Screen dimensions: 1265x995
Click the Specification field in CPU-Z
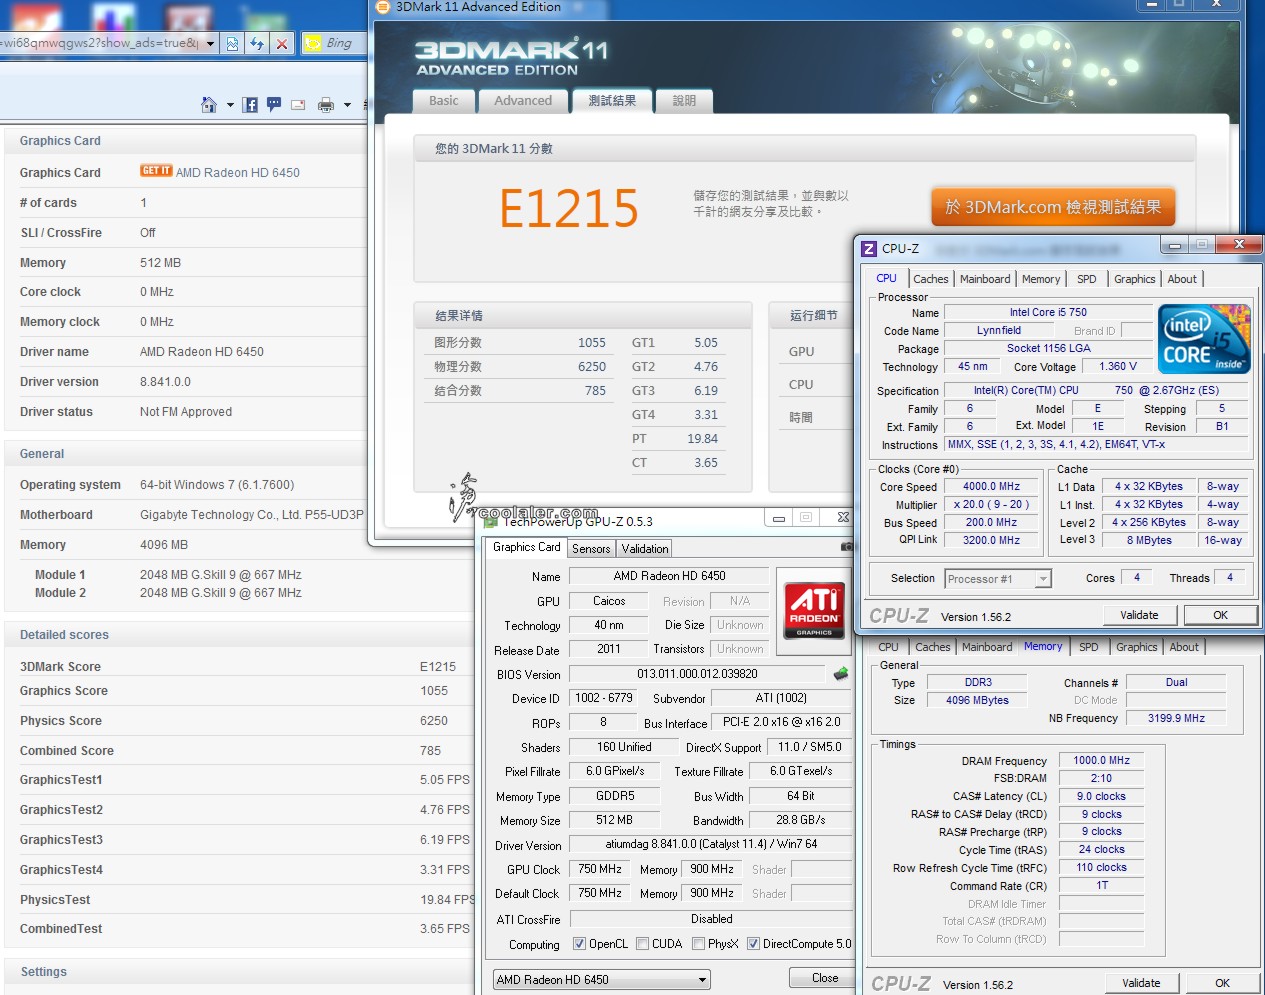pyautogui.click(x=1097, y=391)
